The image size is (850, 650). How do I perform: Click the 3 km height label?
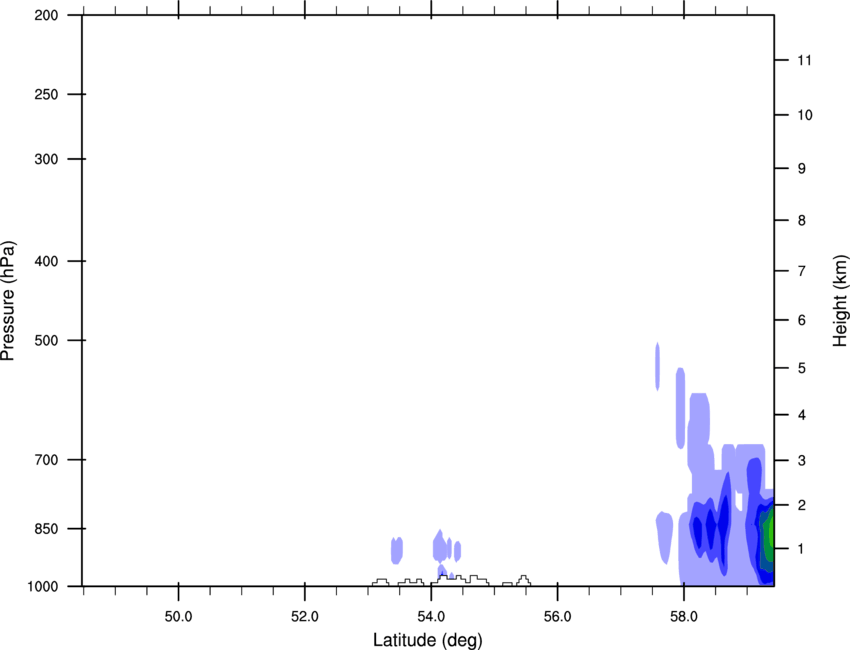[802, 461]
